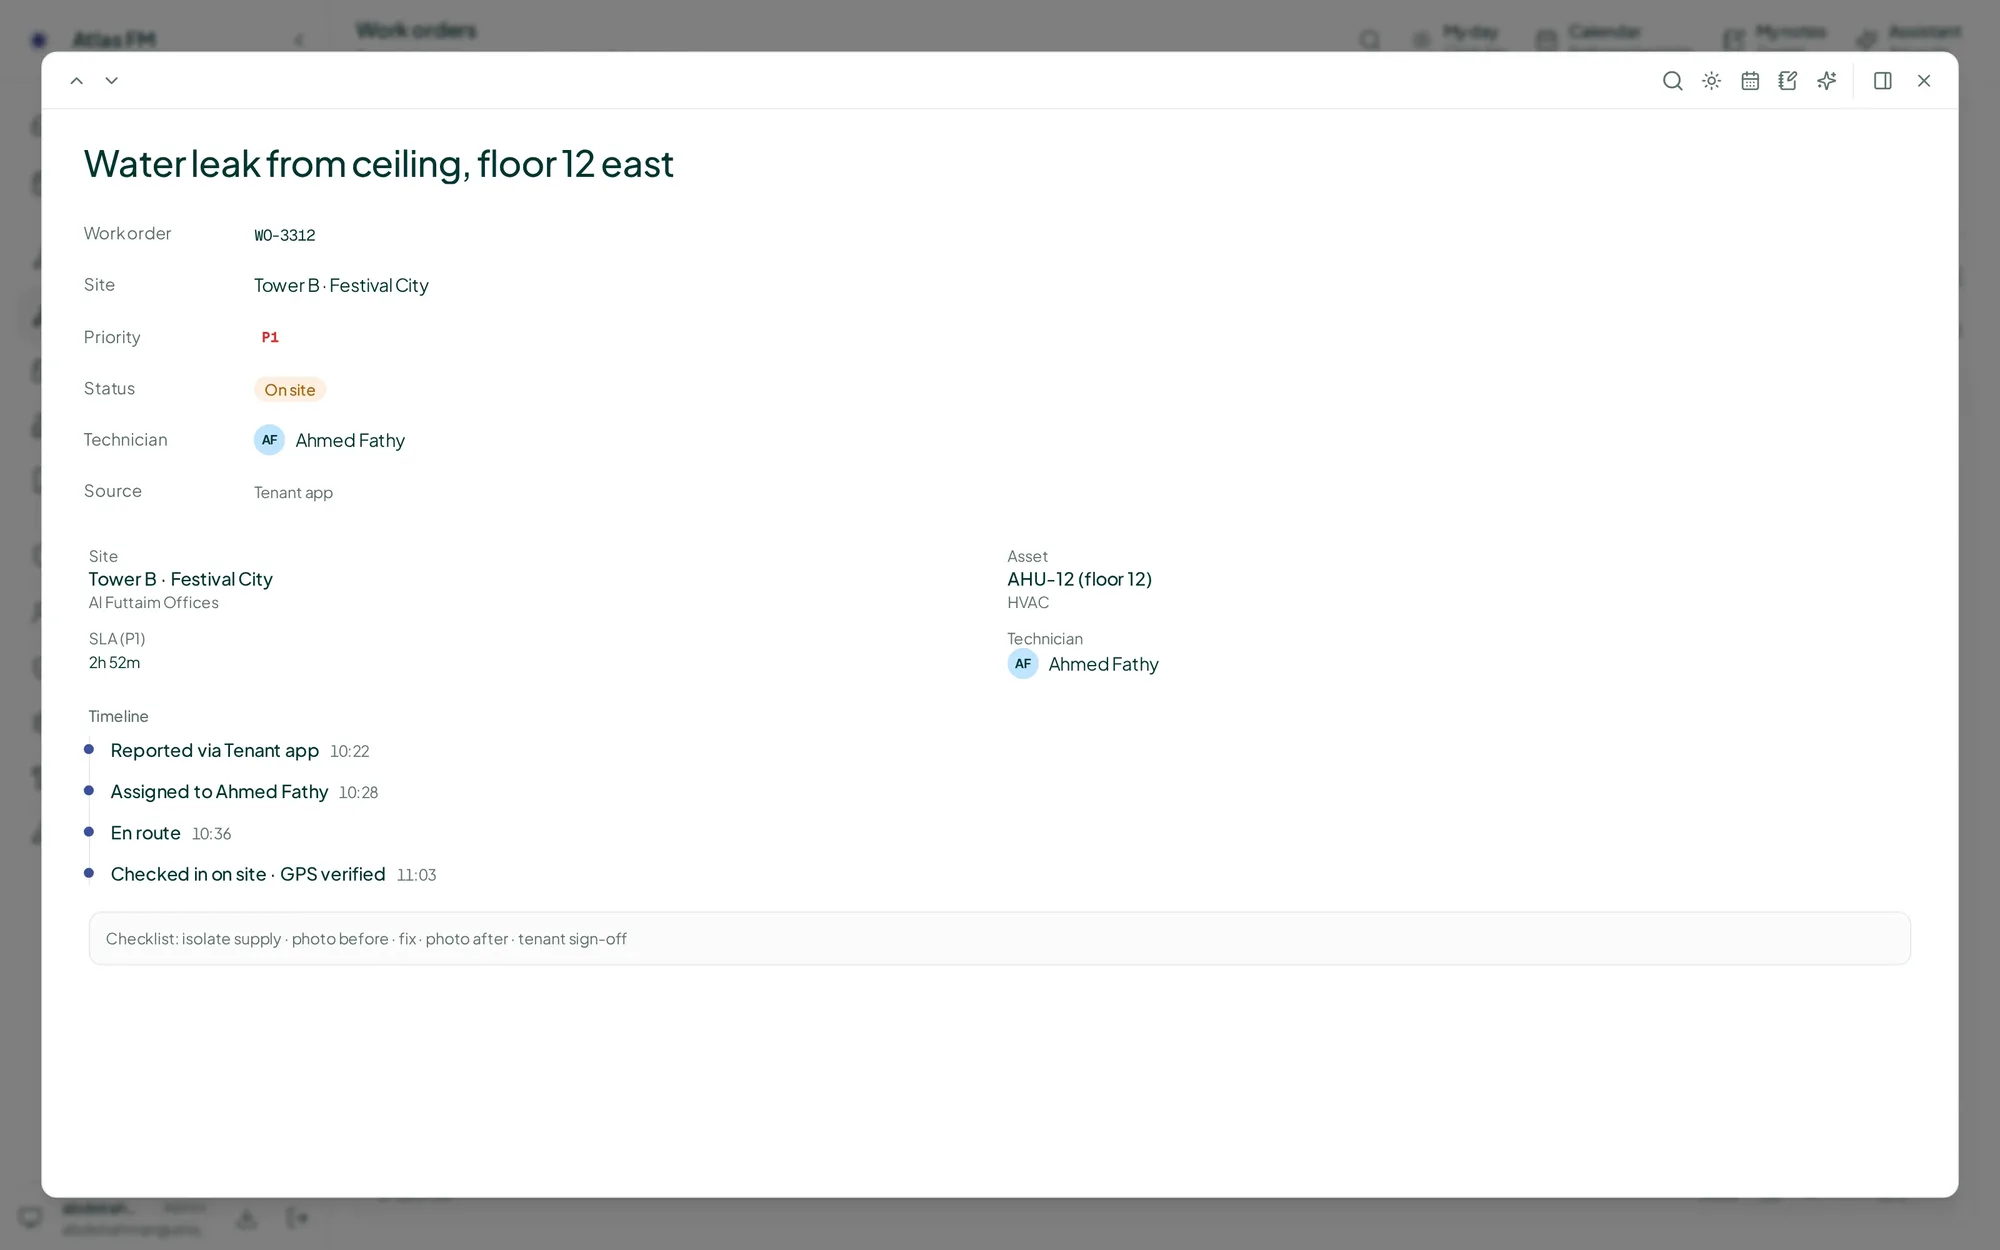
Task: Click the title Water leak from ceiling
Action: click(x=379, y=164)
